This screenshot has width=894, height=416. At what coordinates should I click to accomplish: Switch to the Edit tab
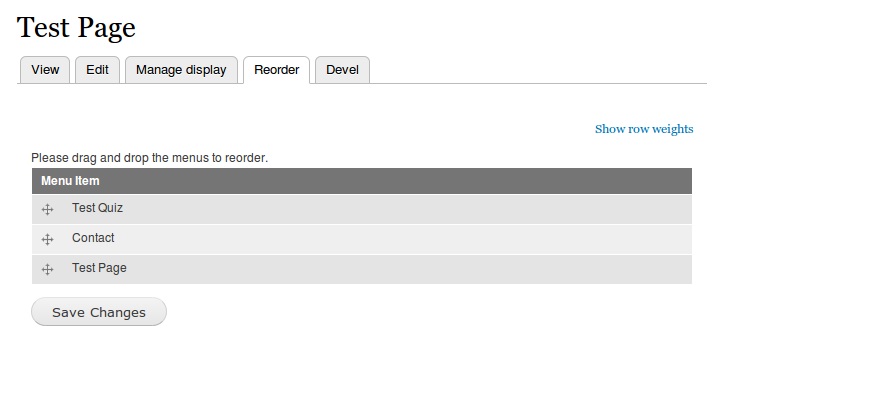coord(97,70)
